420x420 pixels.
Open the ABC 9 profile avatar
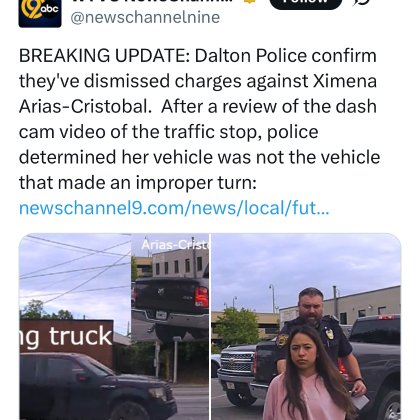40,13
